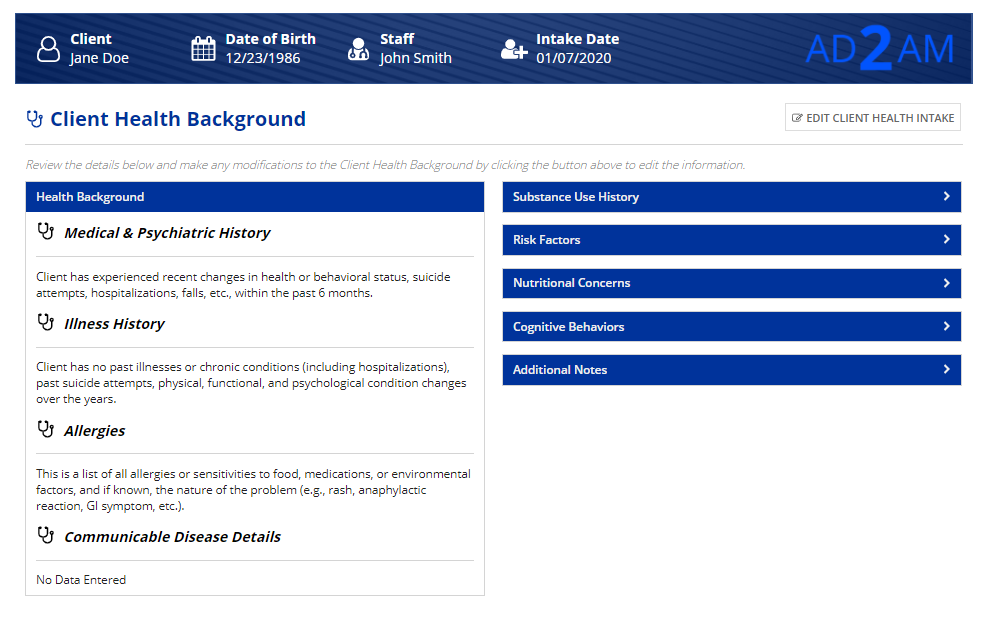Click the 'Client' header label
This screenshot has width=989, height=626.
(x=91, y=39)
